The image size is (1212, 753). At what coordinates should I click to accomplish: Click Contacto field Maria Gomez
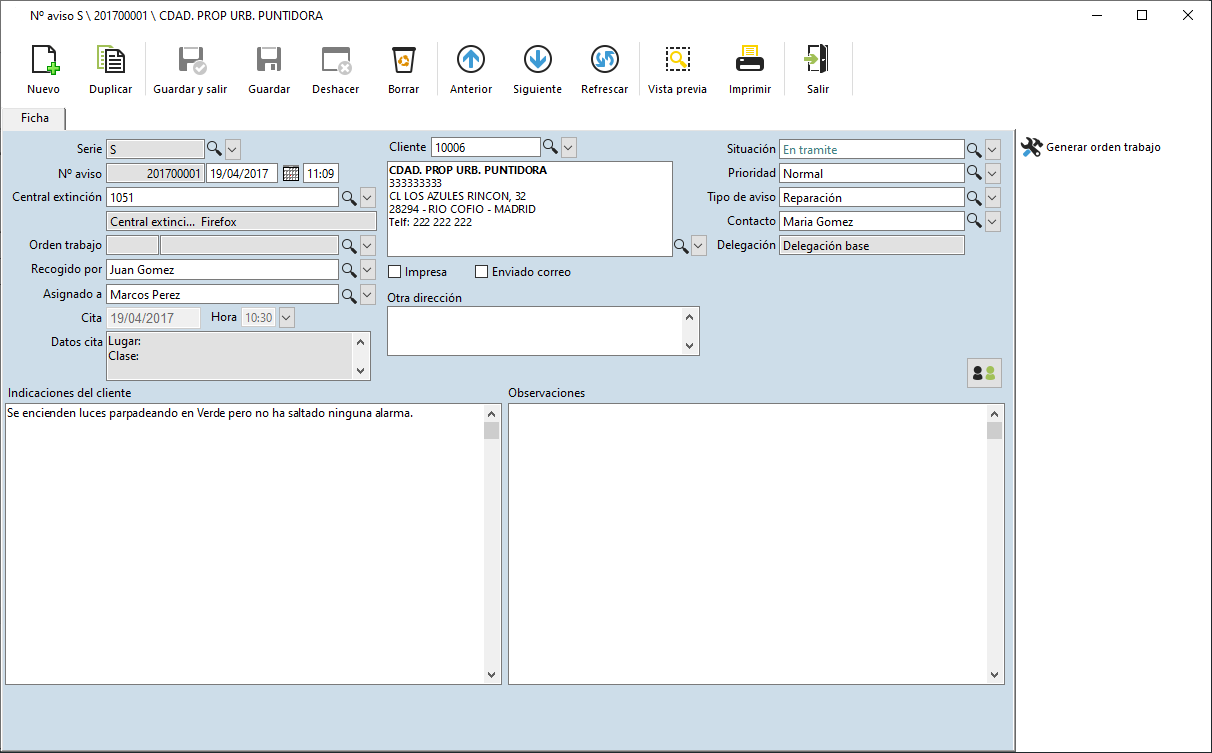[871, 221]
